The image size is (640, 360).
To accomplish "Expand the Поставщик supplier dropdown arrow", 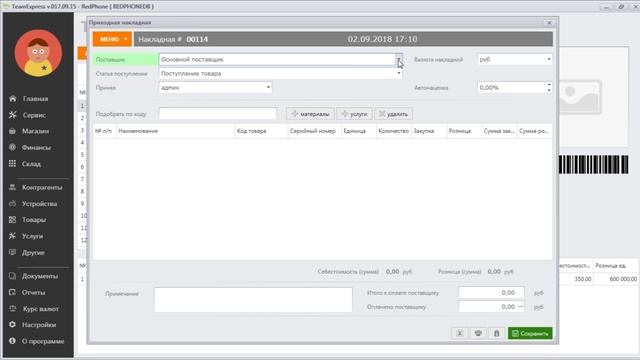I will click(x=399, y=60).
